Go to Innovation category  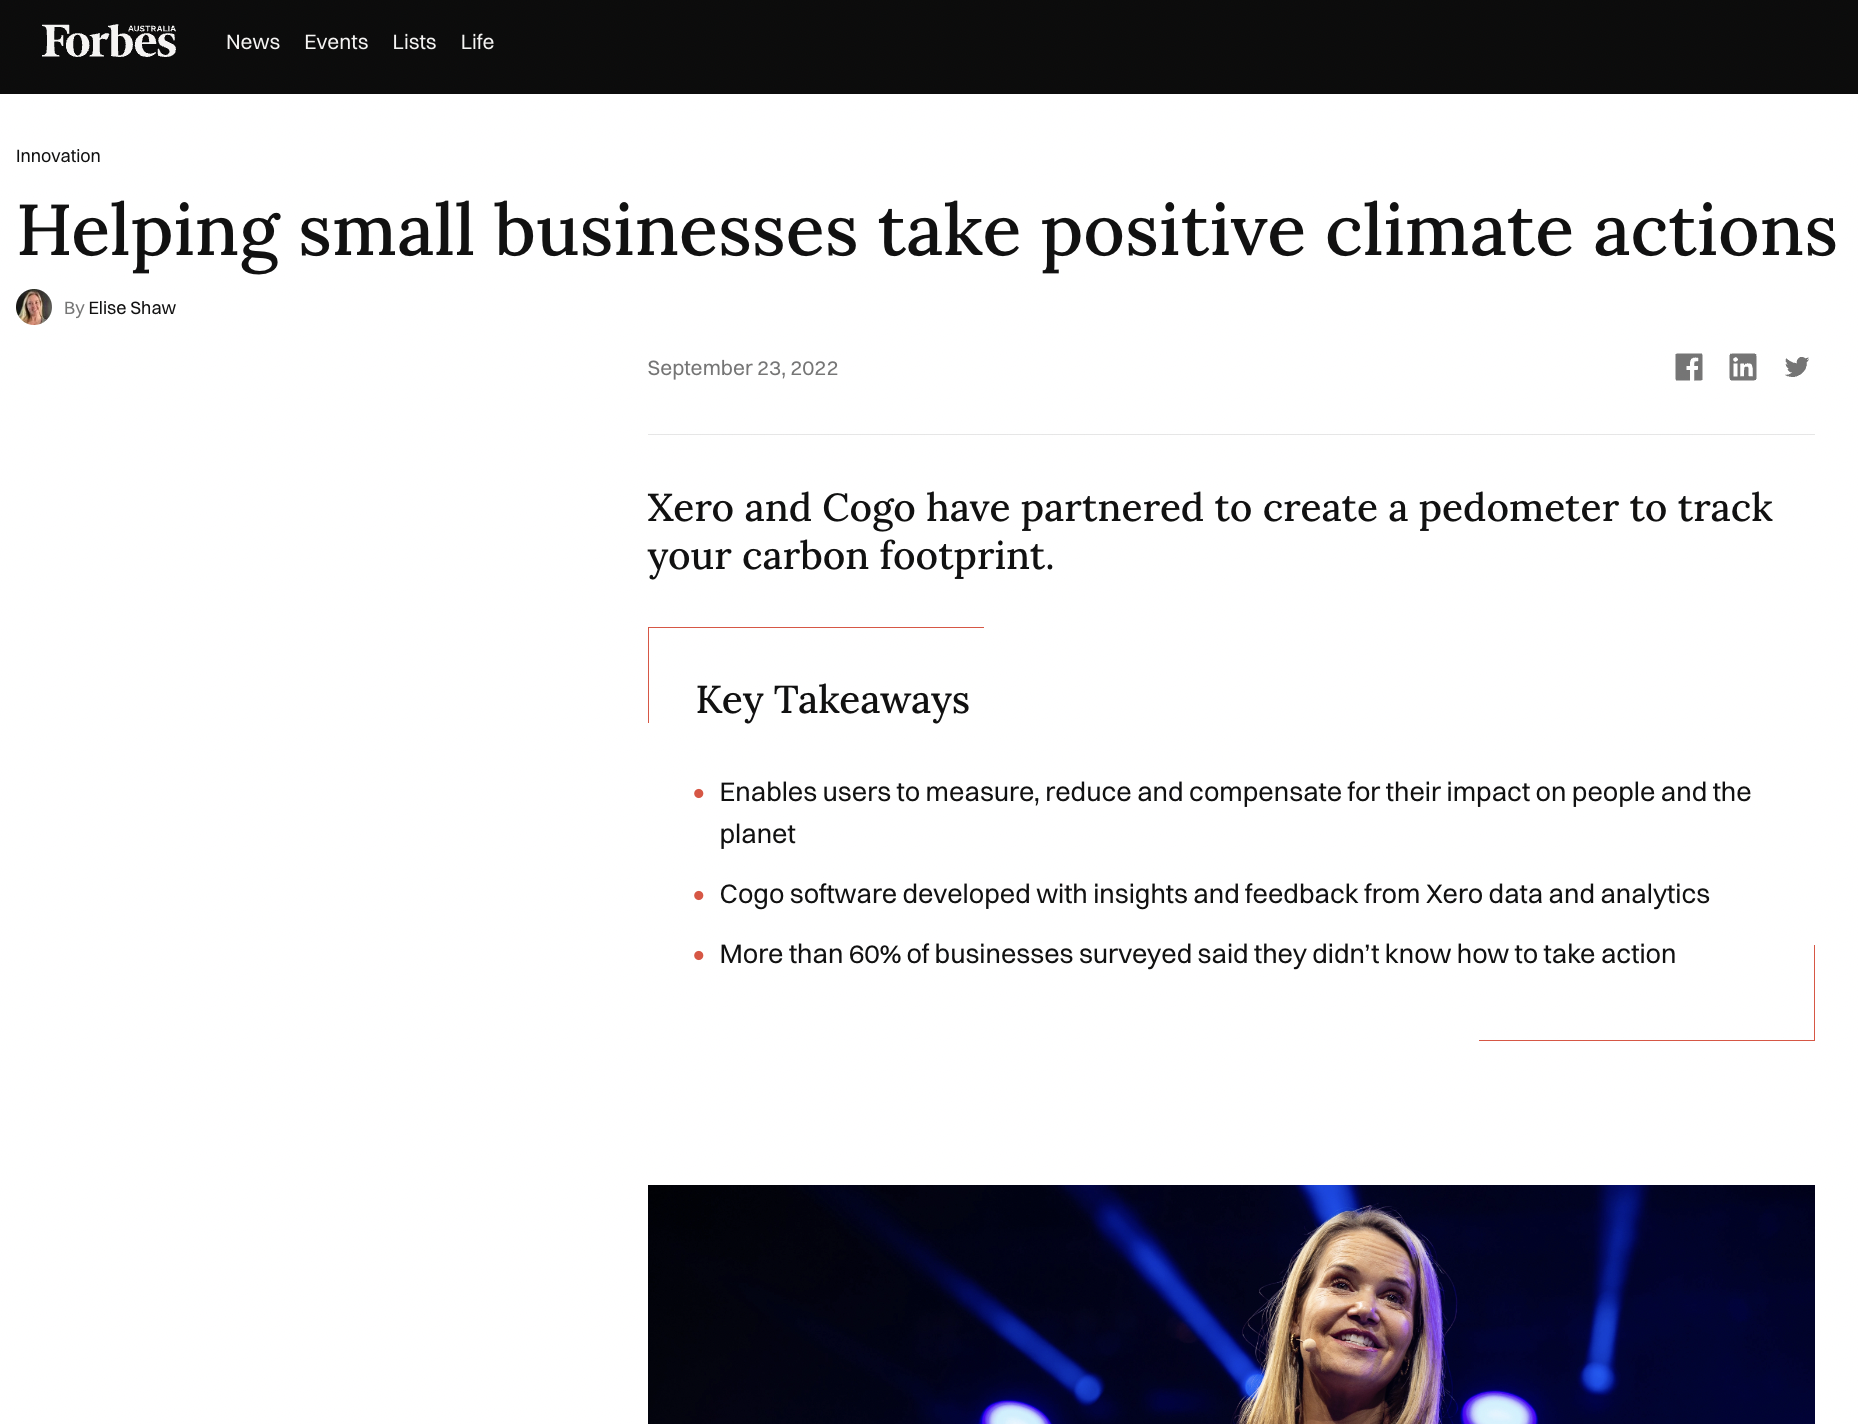pyautogui.click(x=58, y=156)
